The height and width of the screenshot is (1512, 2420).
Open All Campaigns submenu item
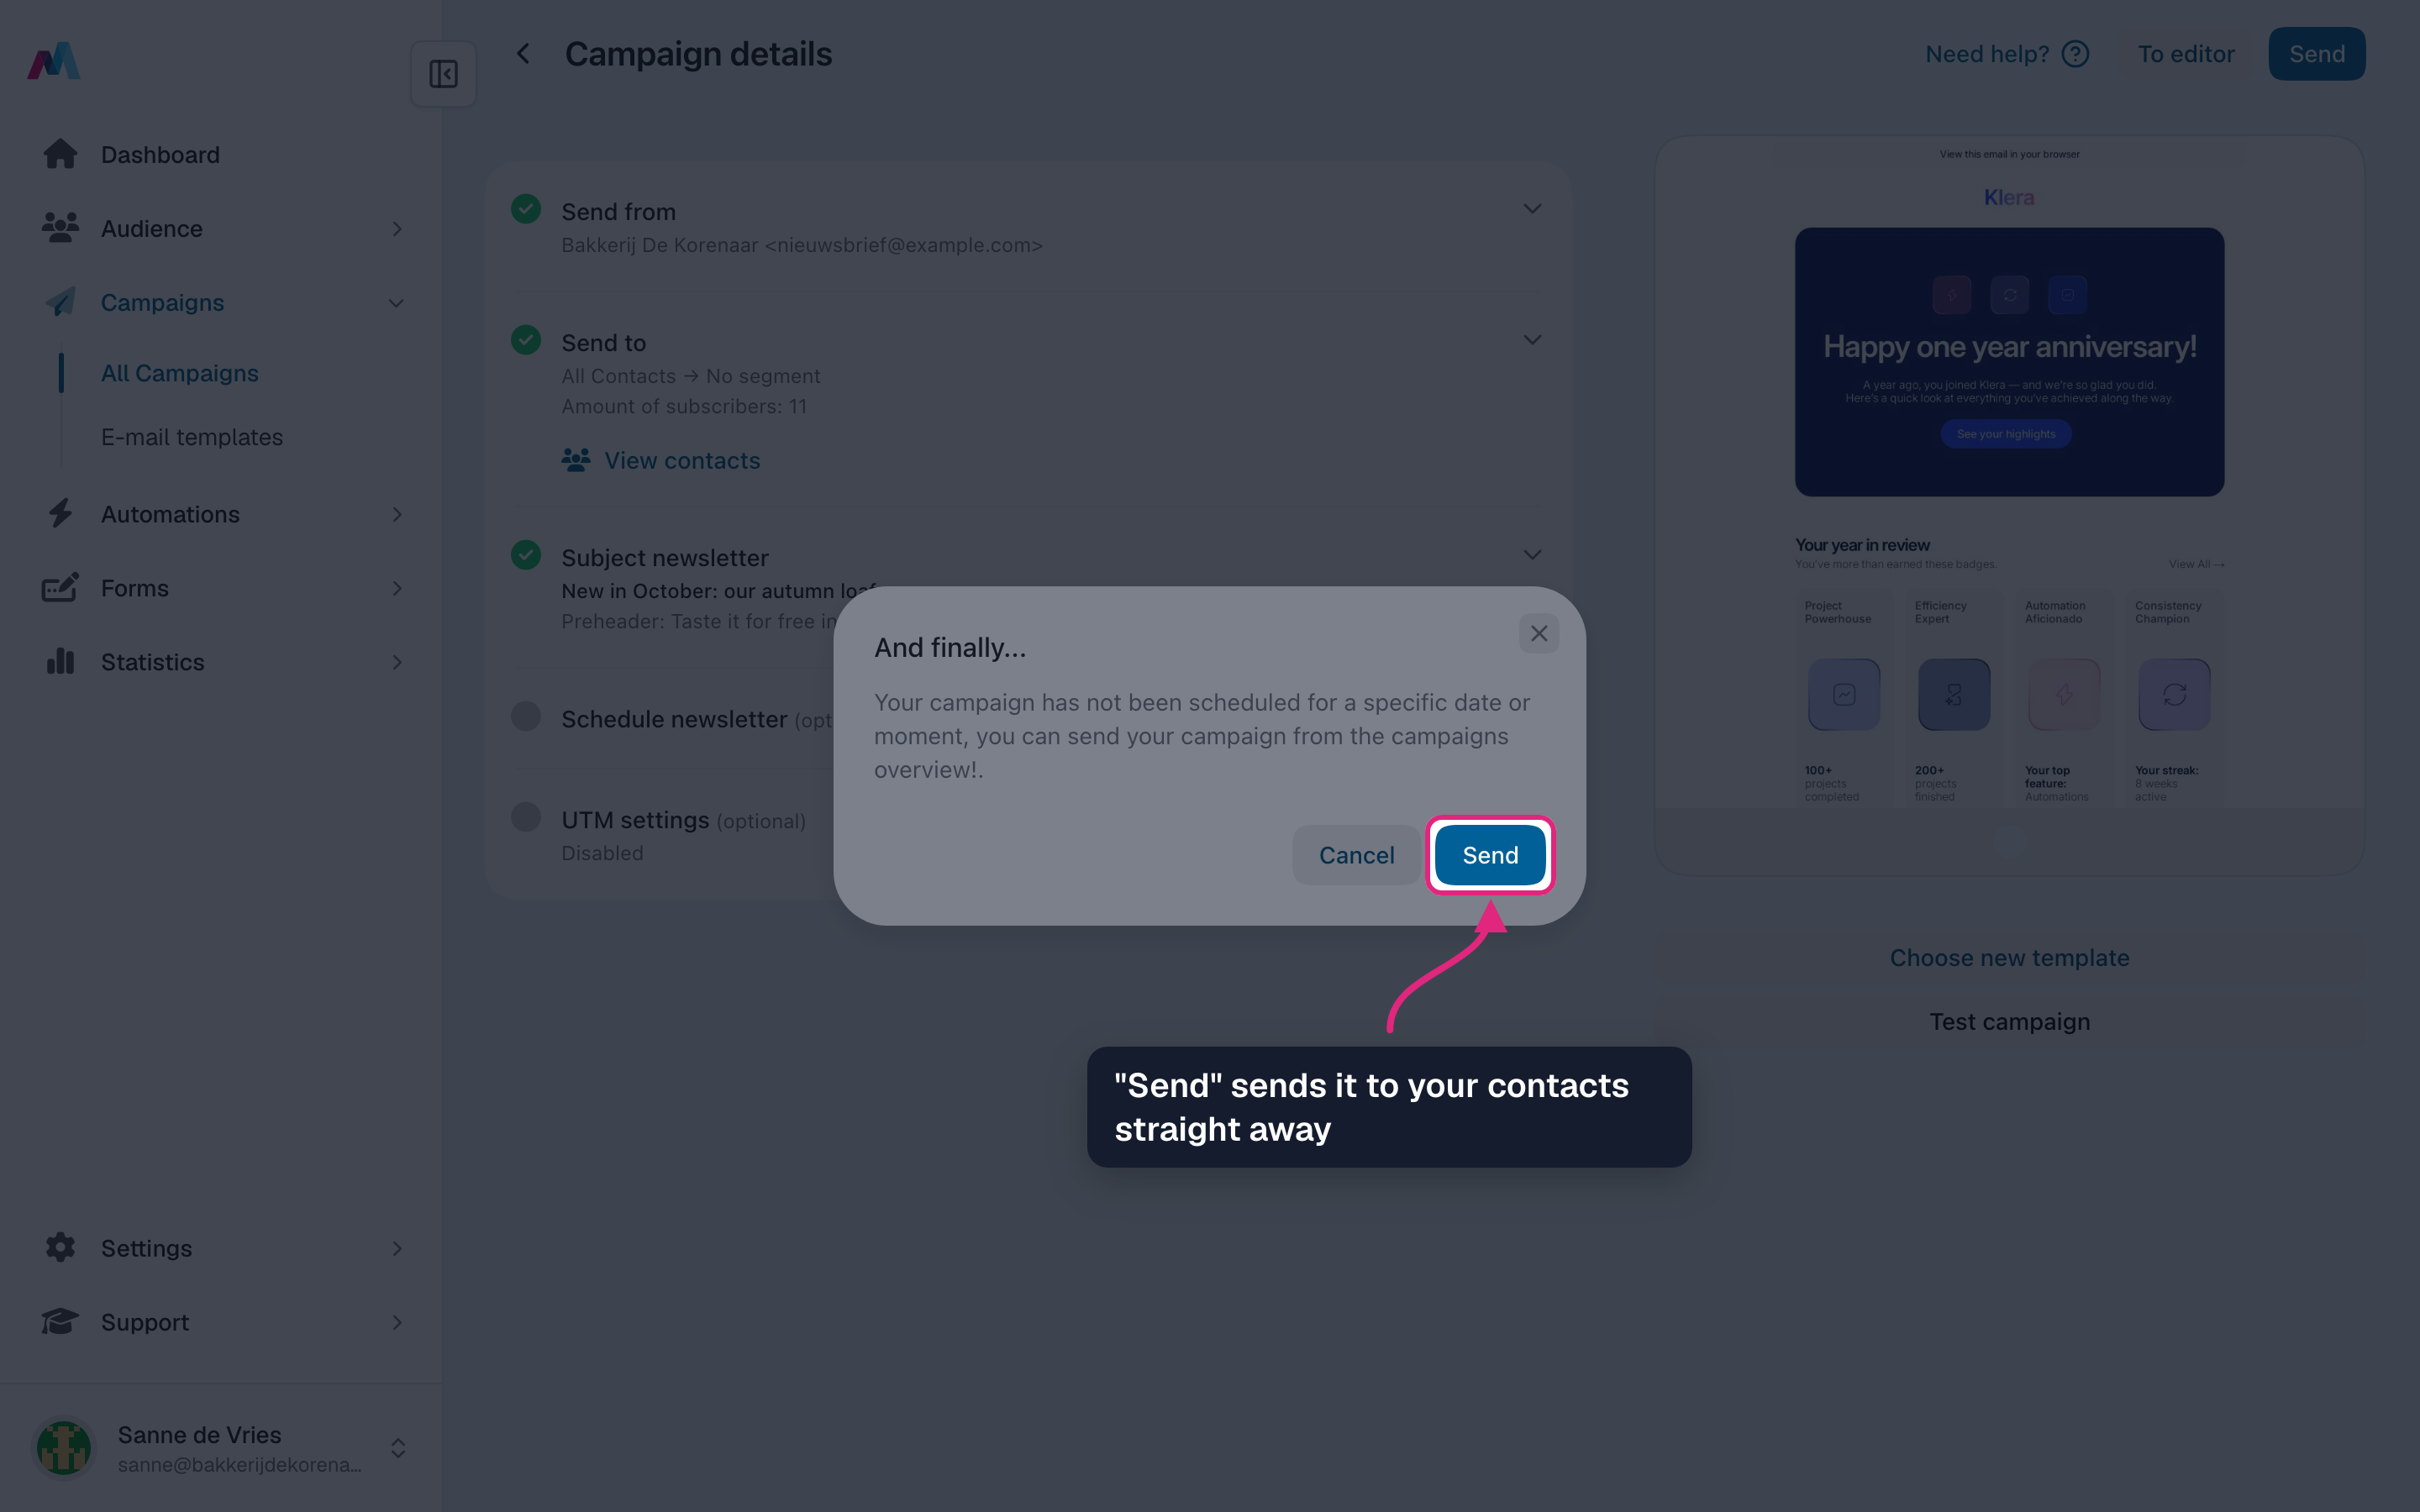pyautogui.click(x=180, y=373)
